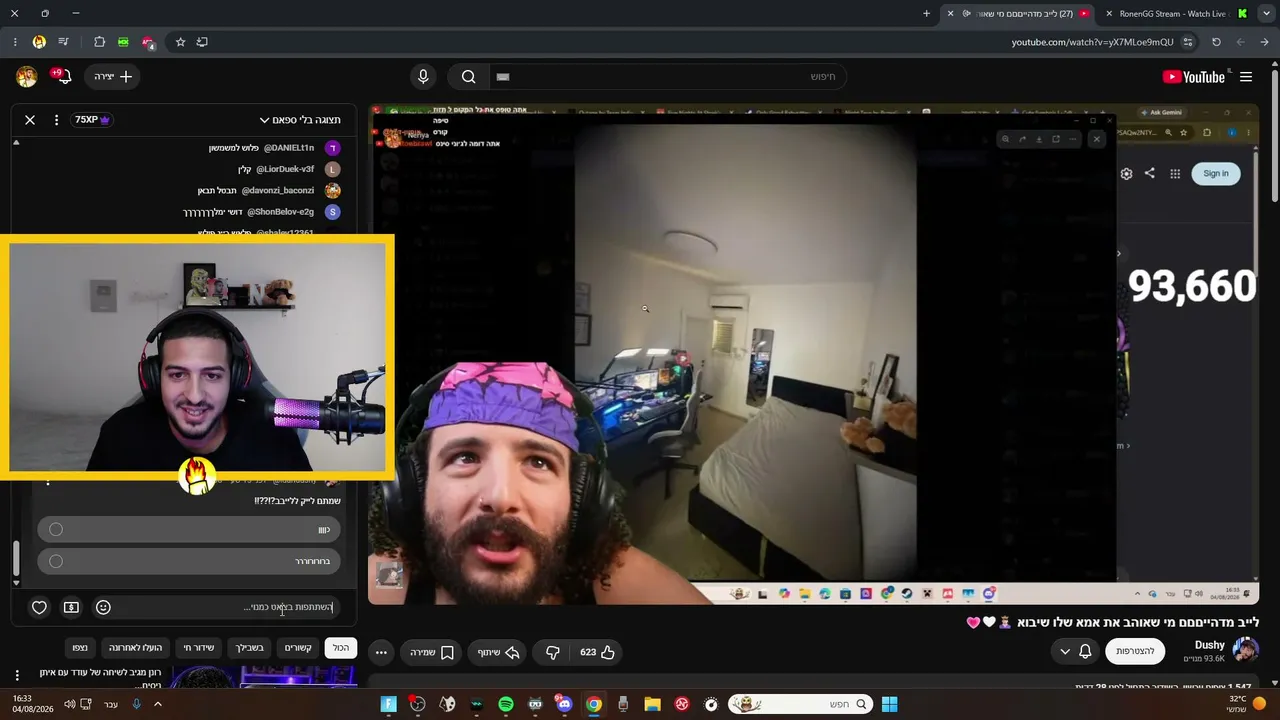Open the media control icon in browser toolbar
This screenshot has width=1280, height=720.
click(x=63, y=42)
